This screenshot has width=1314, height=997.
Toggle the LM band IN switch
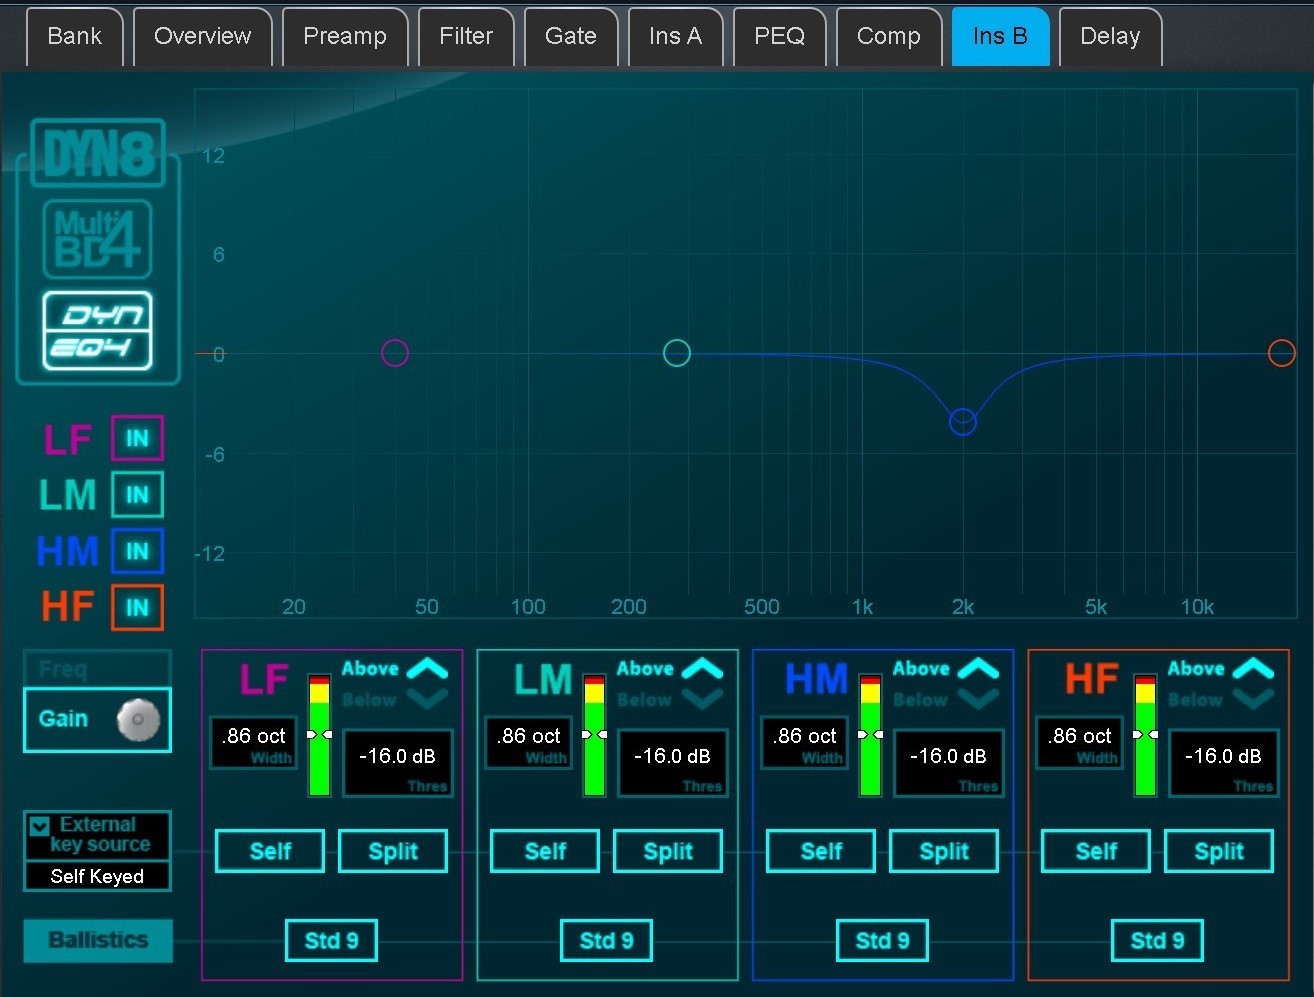[137, 494]
